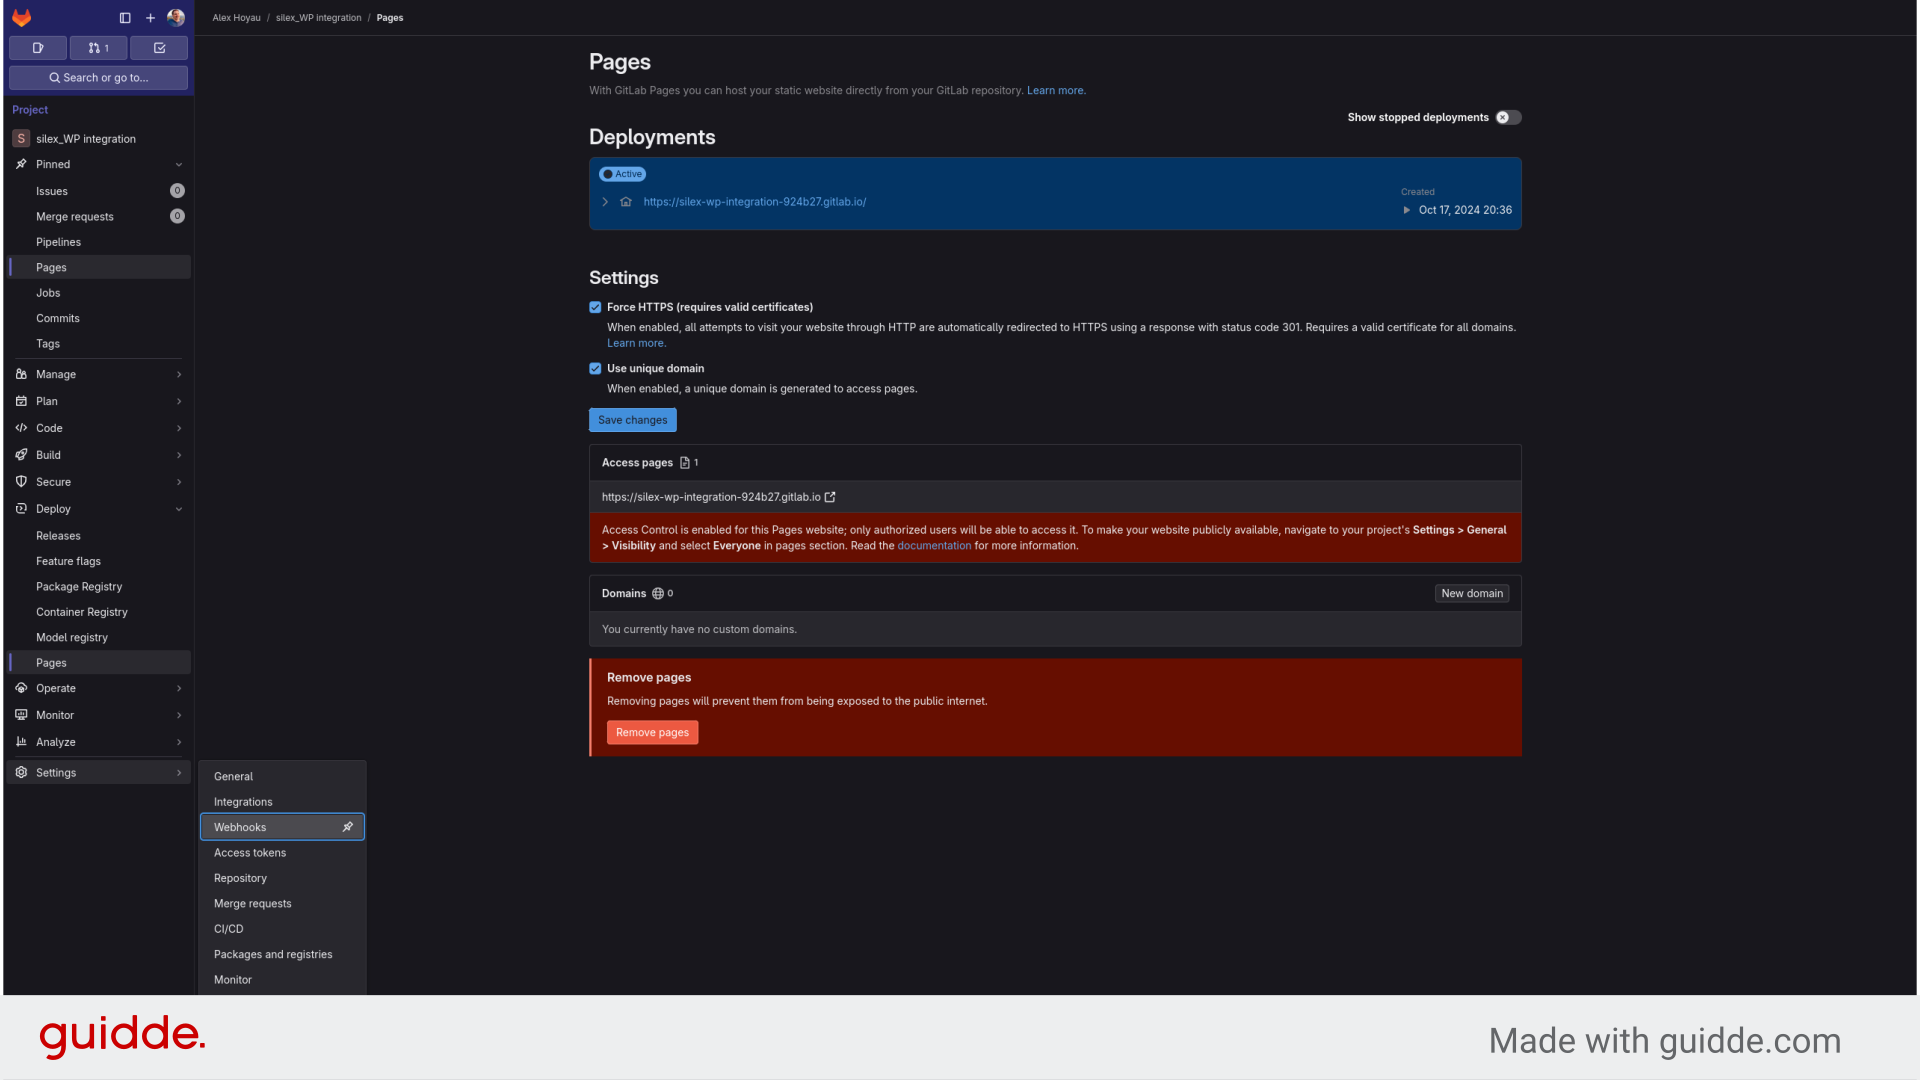Expand the Code menu chevron
The width and height of the screenshot is (1920, 1080).
pos(179,429)
